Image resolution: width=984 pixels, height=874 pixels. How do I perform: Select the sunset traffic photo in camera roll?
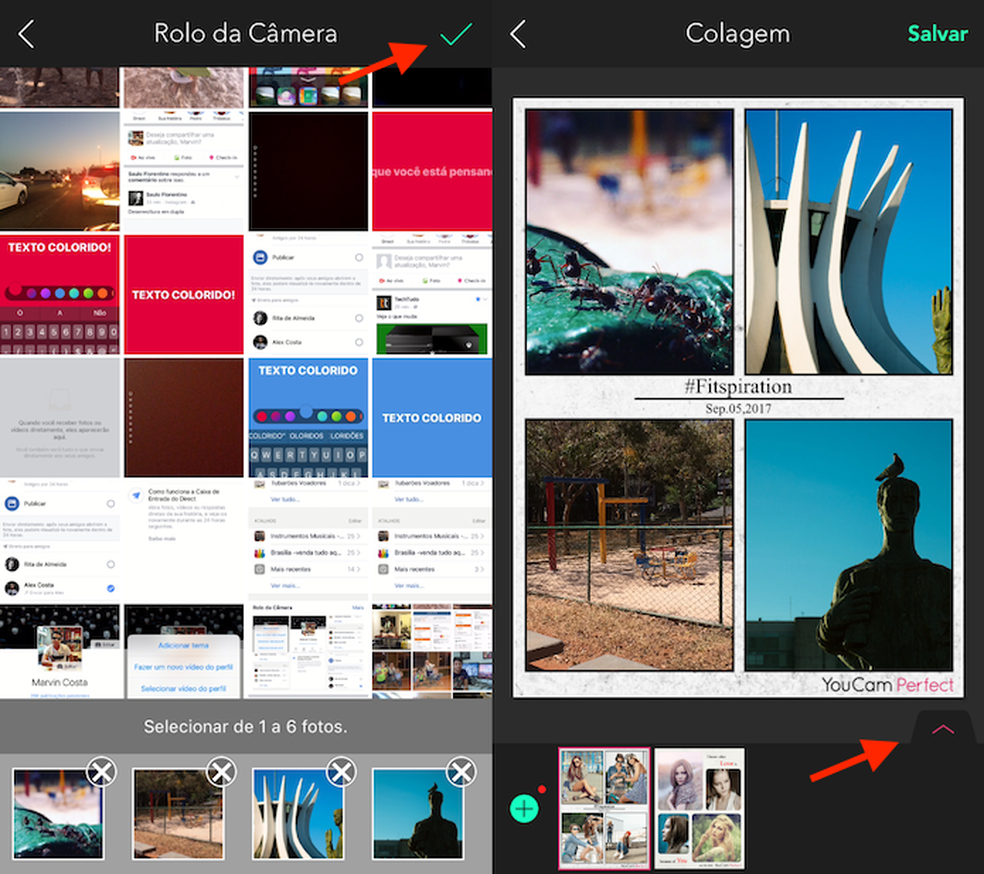tap(60, 168)
